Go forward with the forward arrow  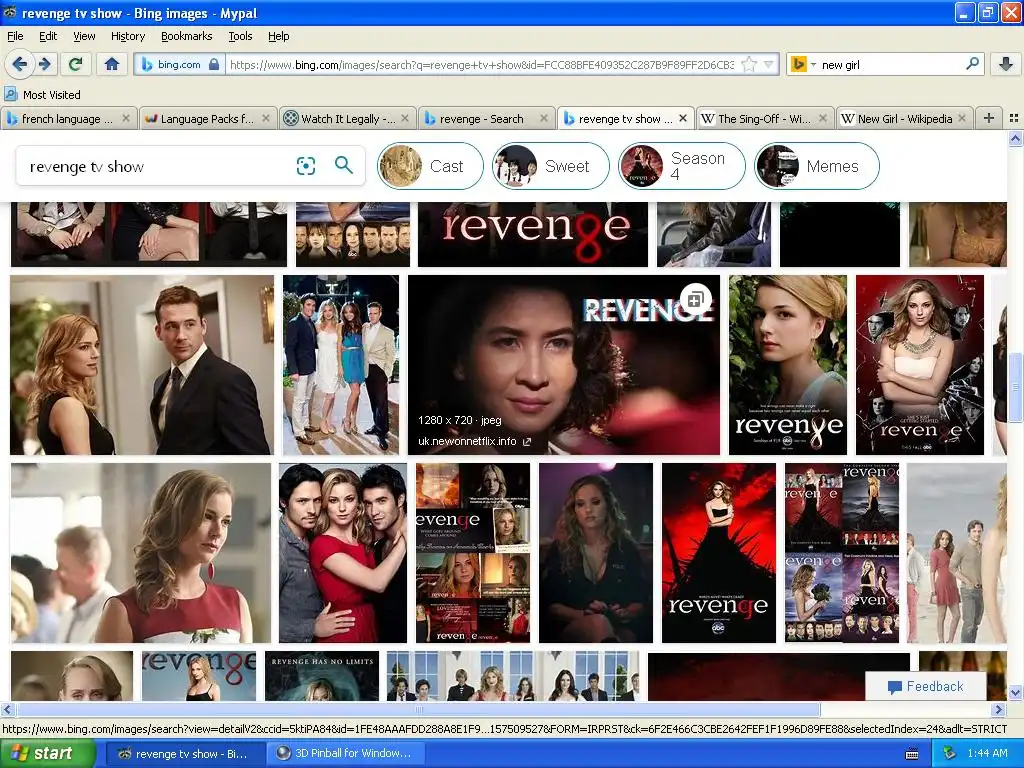point(45,64)
